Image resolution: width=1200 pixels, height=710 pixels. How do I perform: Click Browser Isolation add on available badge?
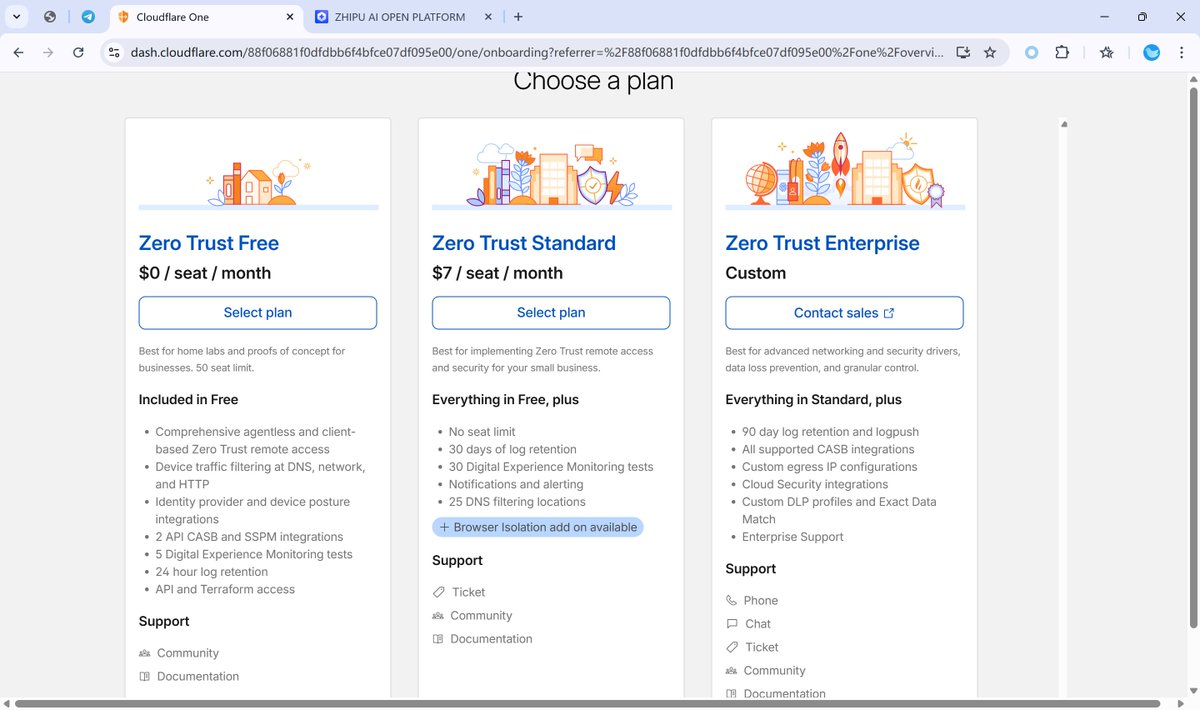538,527
